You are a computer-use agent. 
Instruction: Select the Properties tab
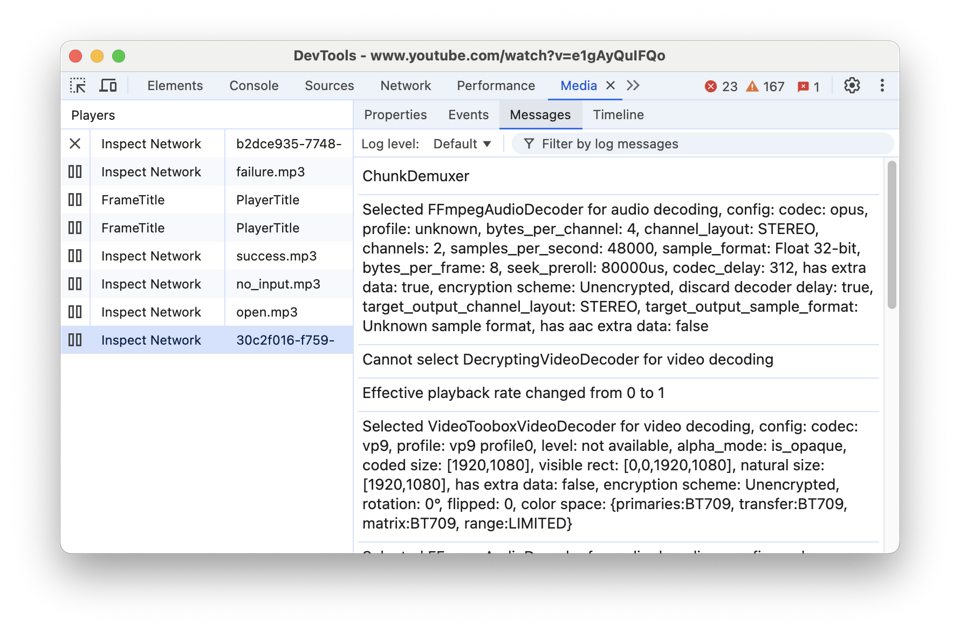395,115
